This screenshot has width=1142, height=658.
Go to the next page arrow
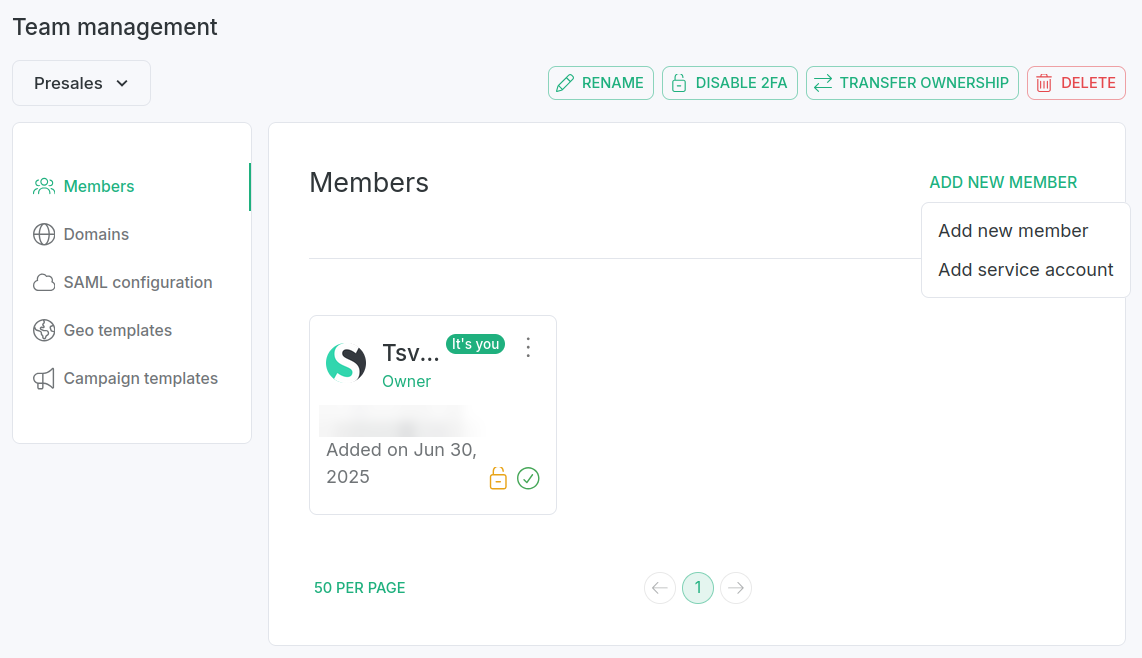pyautogui.click(x=736, y=588)
